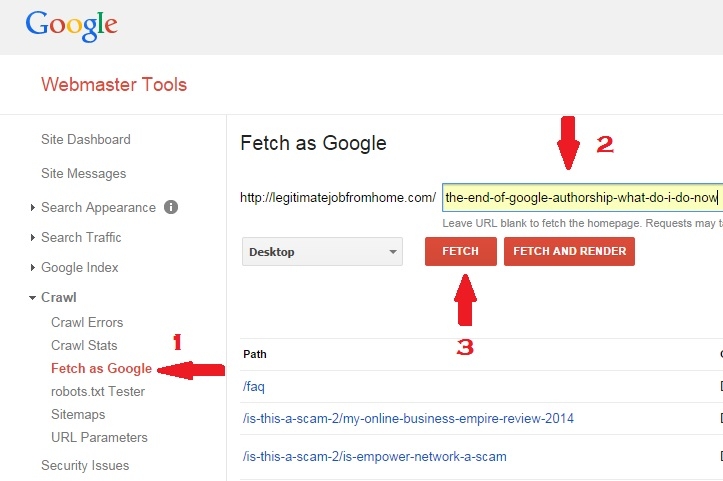723x481 pixels.
Task: Click the 'Leave URL blank' hint text
Action: (582, 223)
